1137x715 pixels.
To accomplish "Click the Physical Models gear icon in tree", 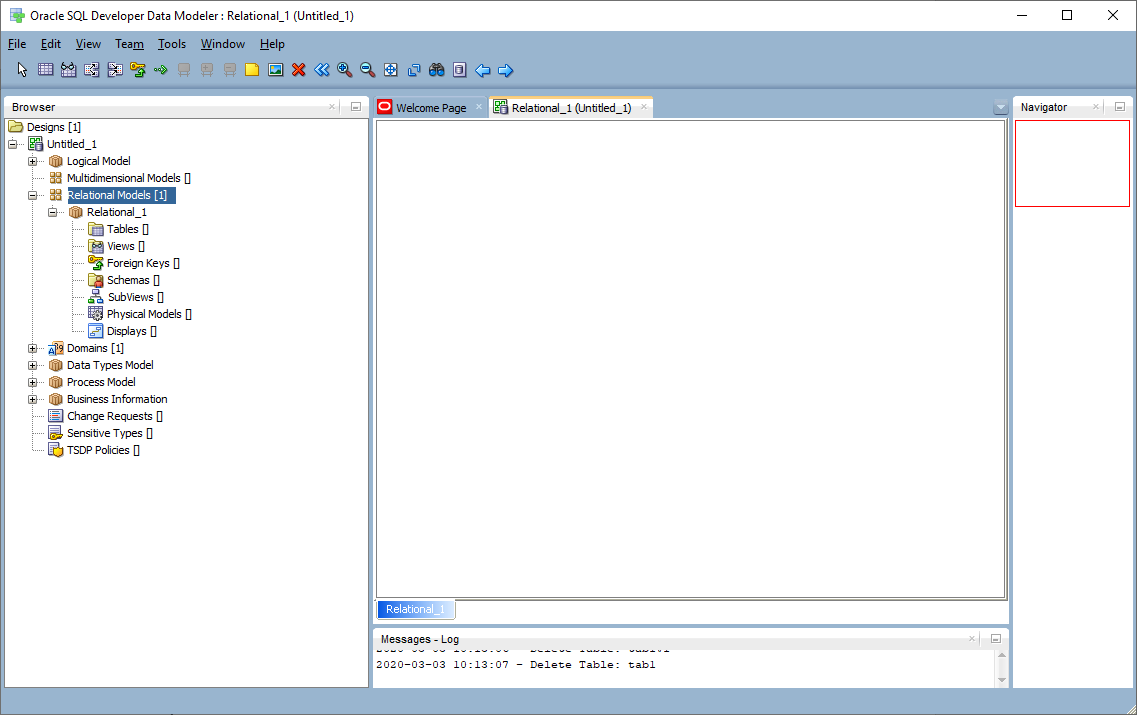I will [96, 314].
